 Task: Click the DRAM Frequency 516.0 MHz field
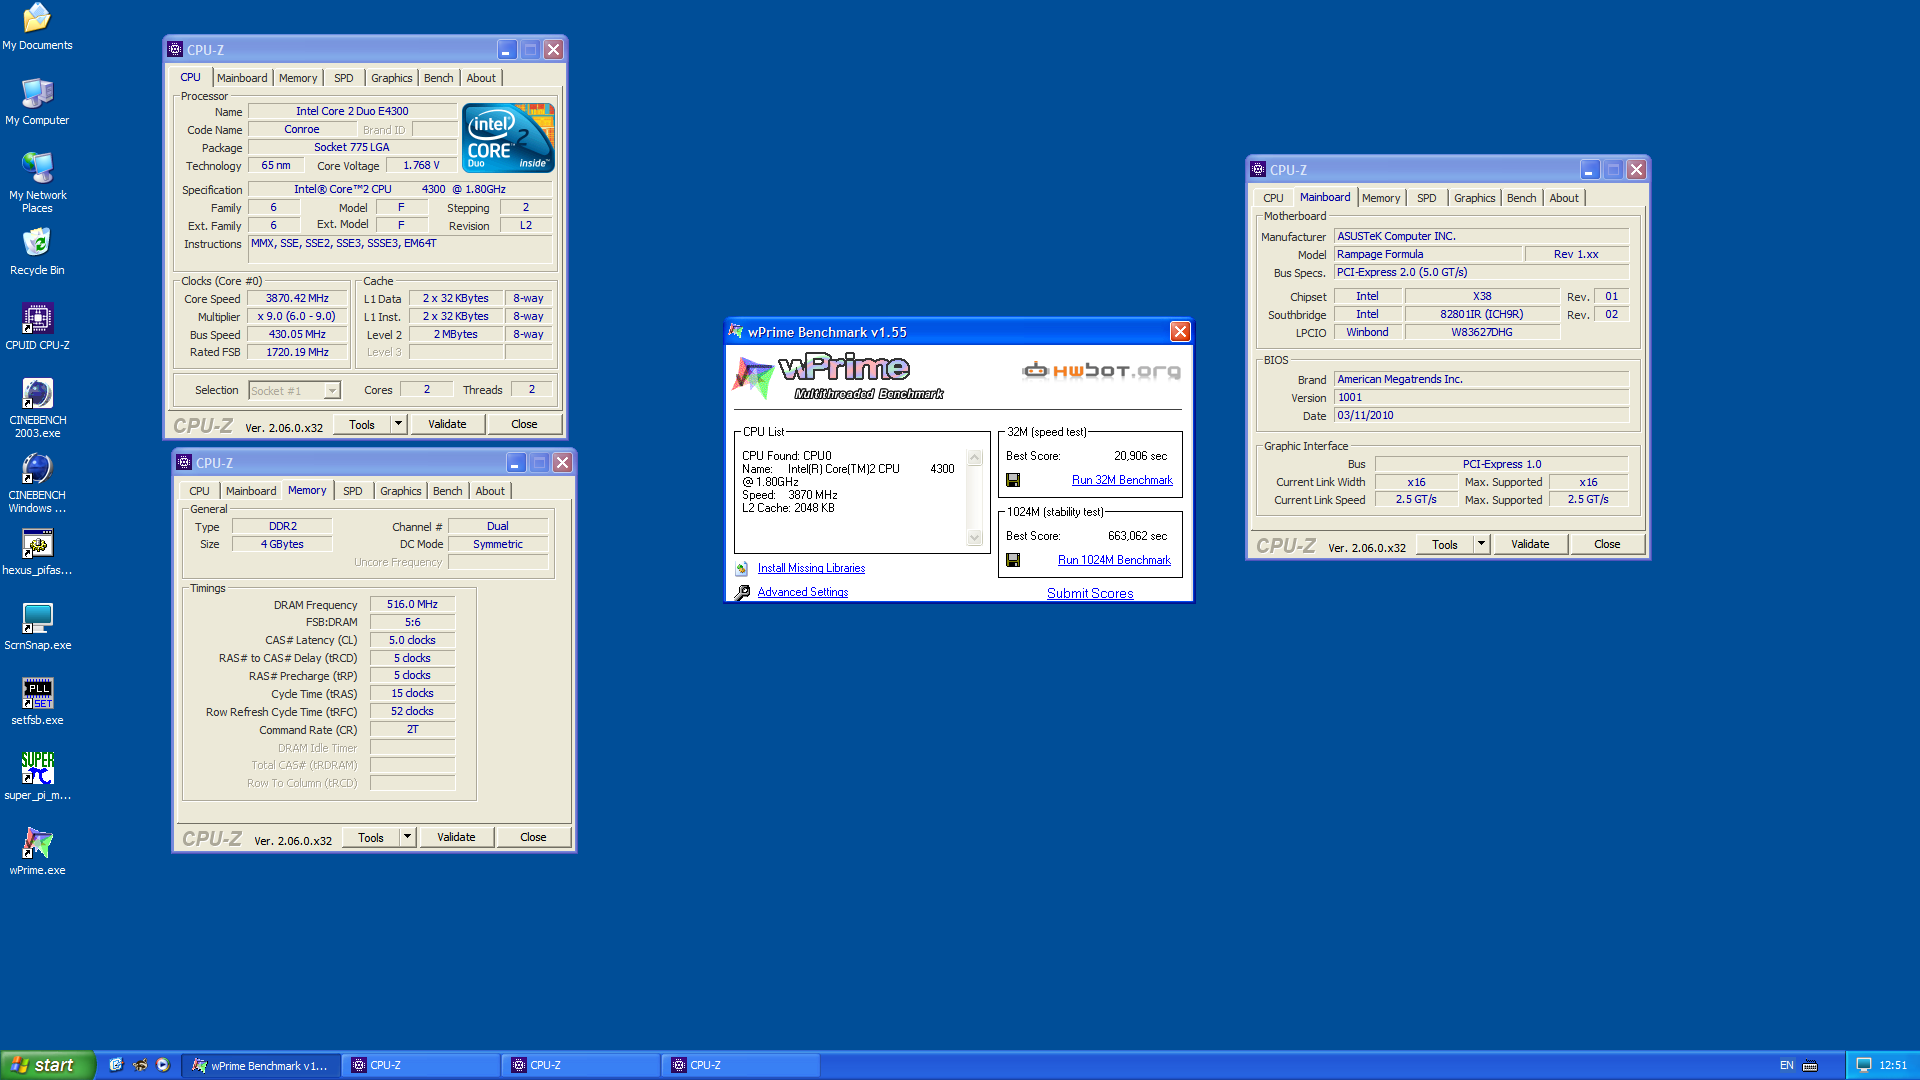point(412,604)
